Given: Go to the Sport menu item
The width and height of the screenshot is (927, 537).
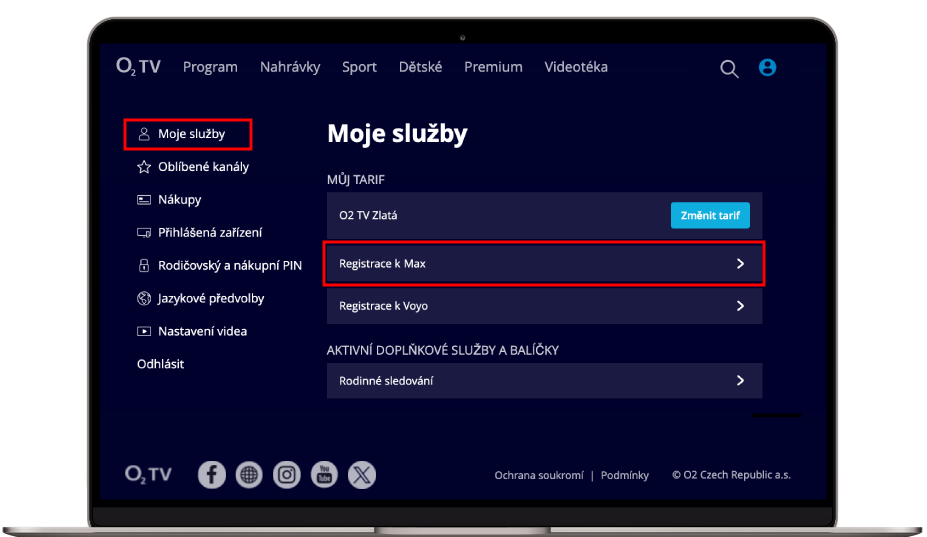Looking at the screenshot, I should point(359,67).
